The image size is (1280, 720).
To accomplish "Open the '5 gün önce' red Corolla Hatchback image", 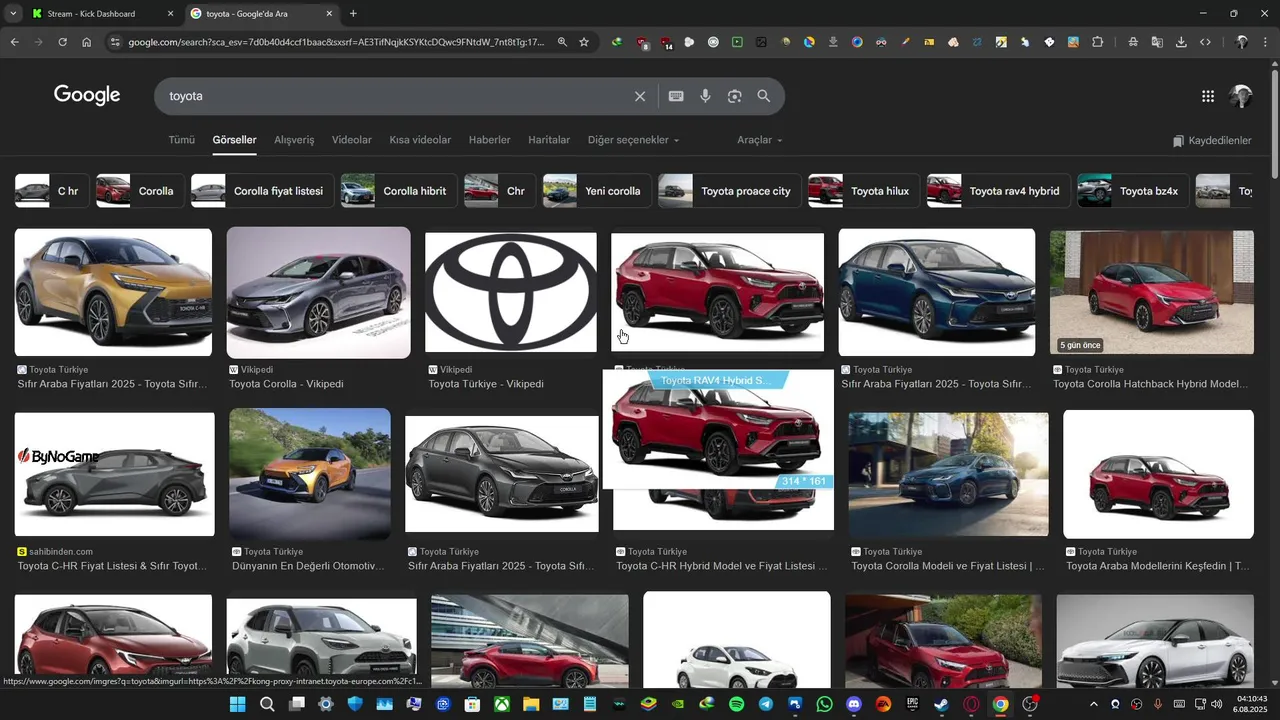I will 1152,292.
